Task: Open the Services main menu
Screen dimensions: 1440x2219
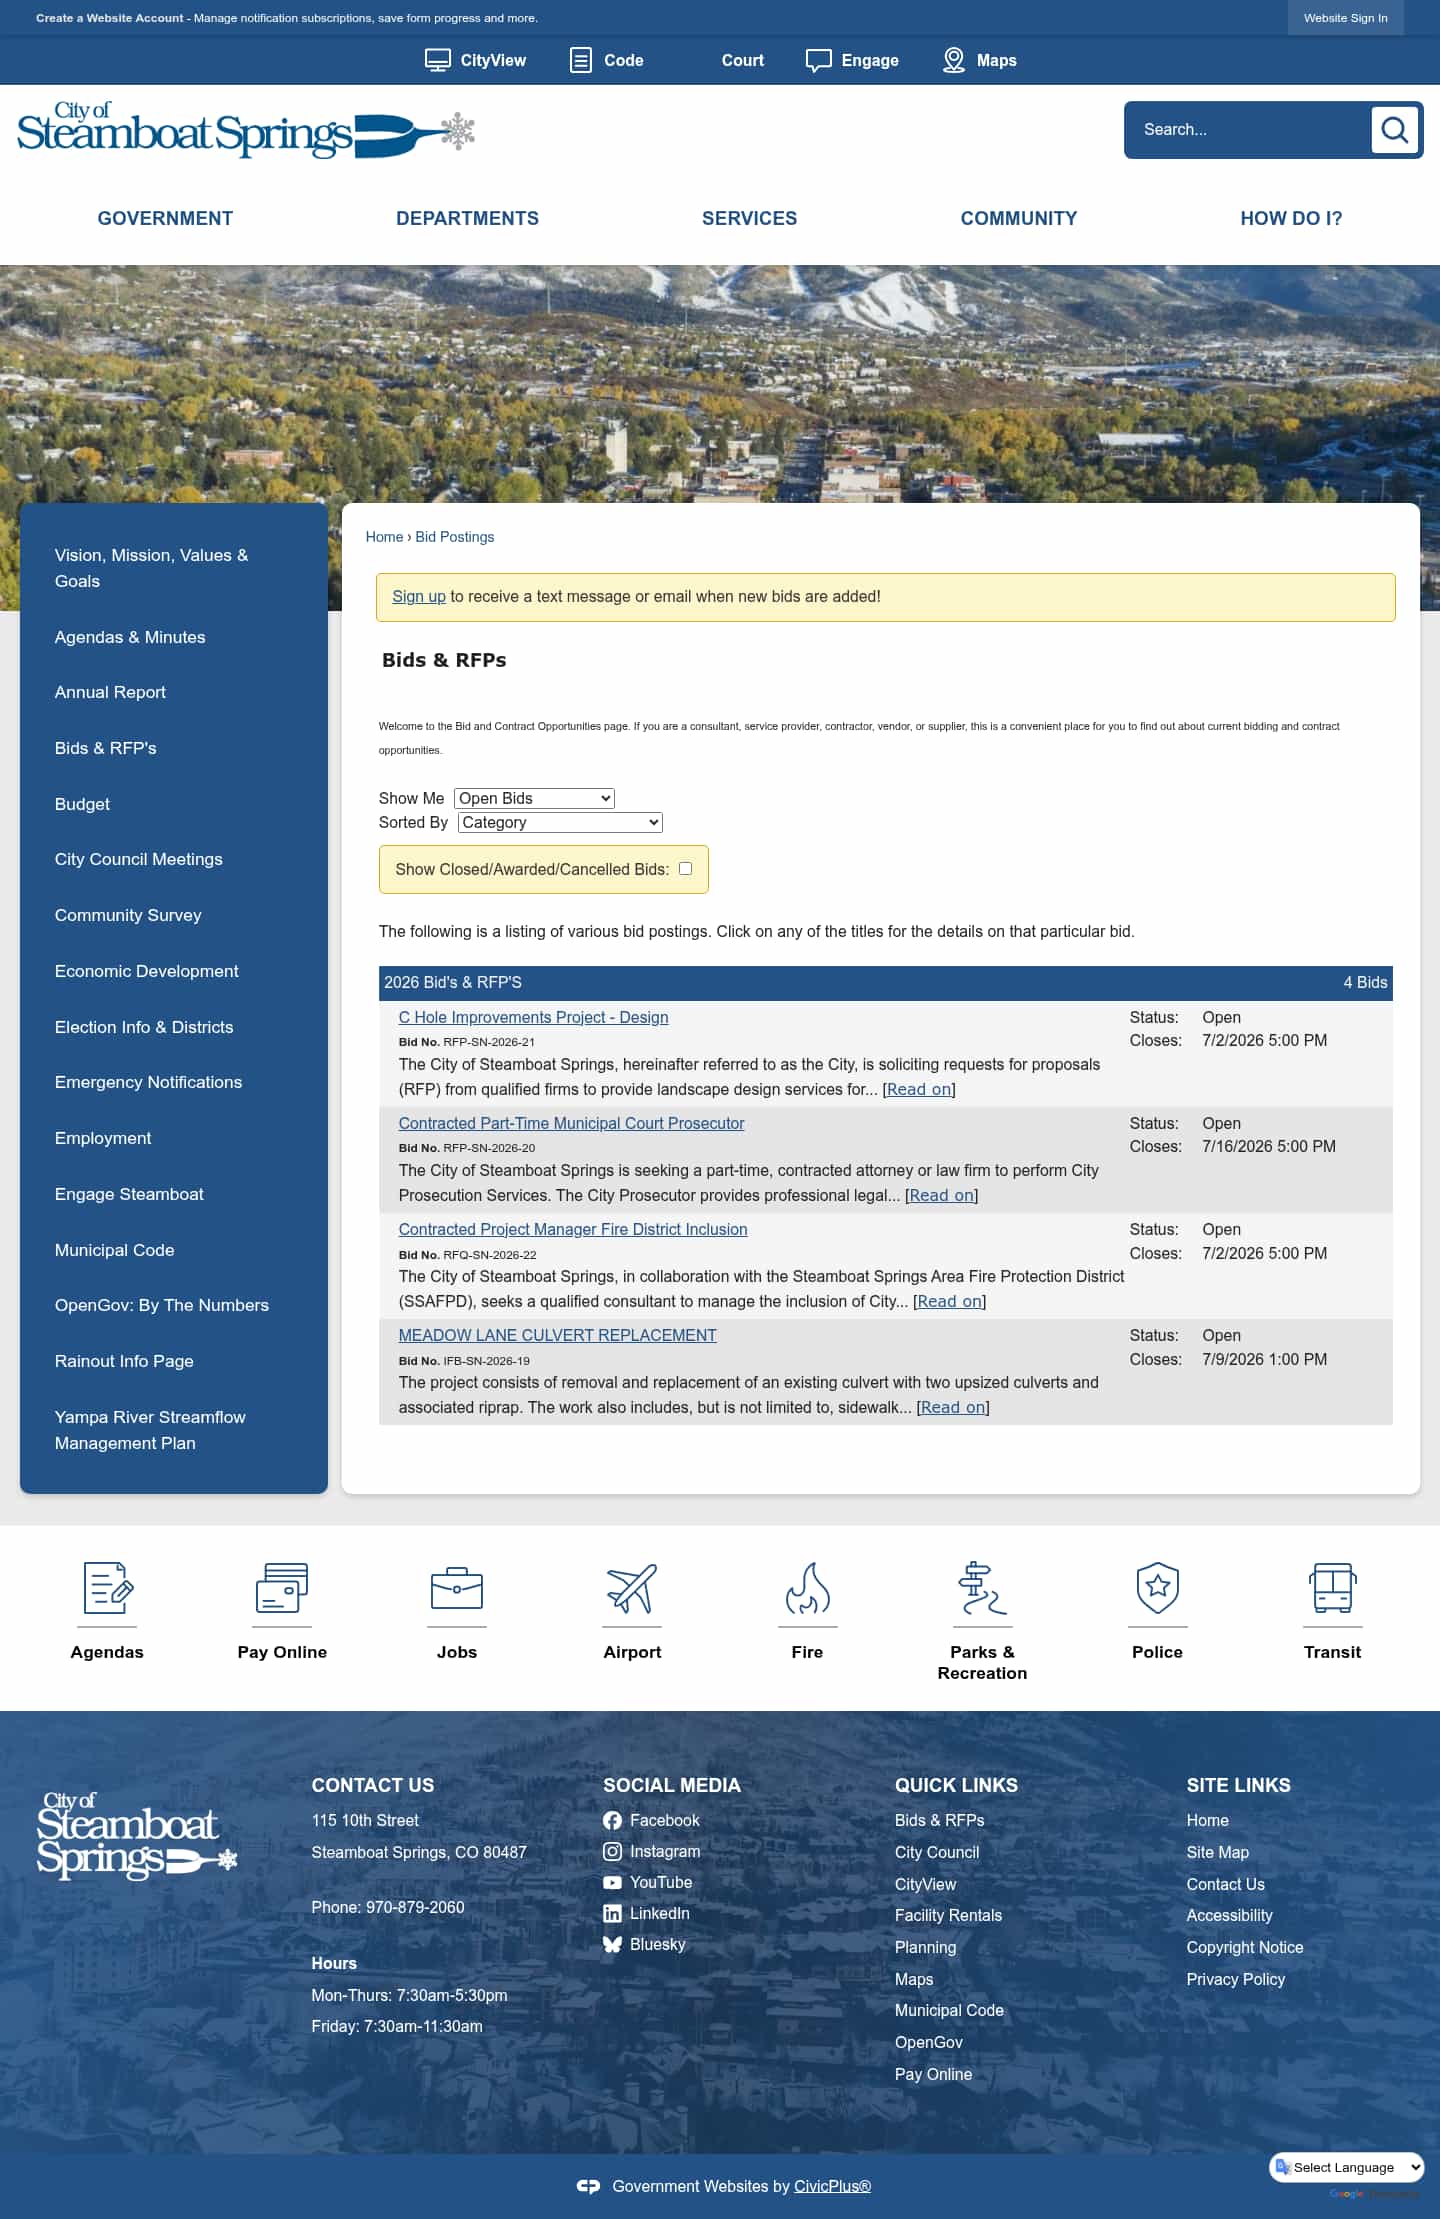Action: tap(749, 218)
